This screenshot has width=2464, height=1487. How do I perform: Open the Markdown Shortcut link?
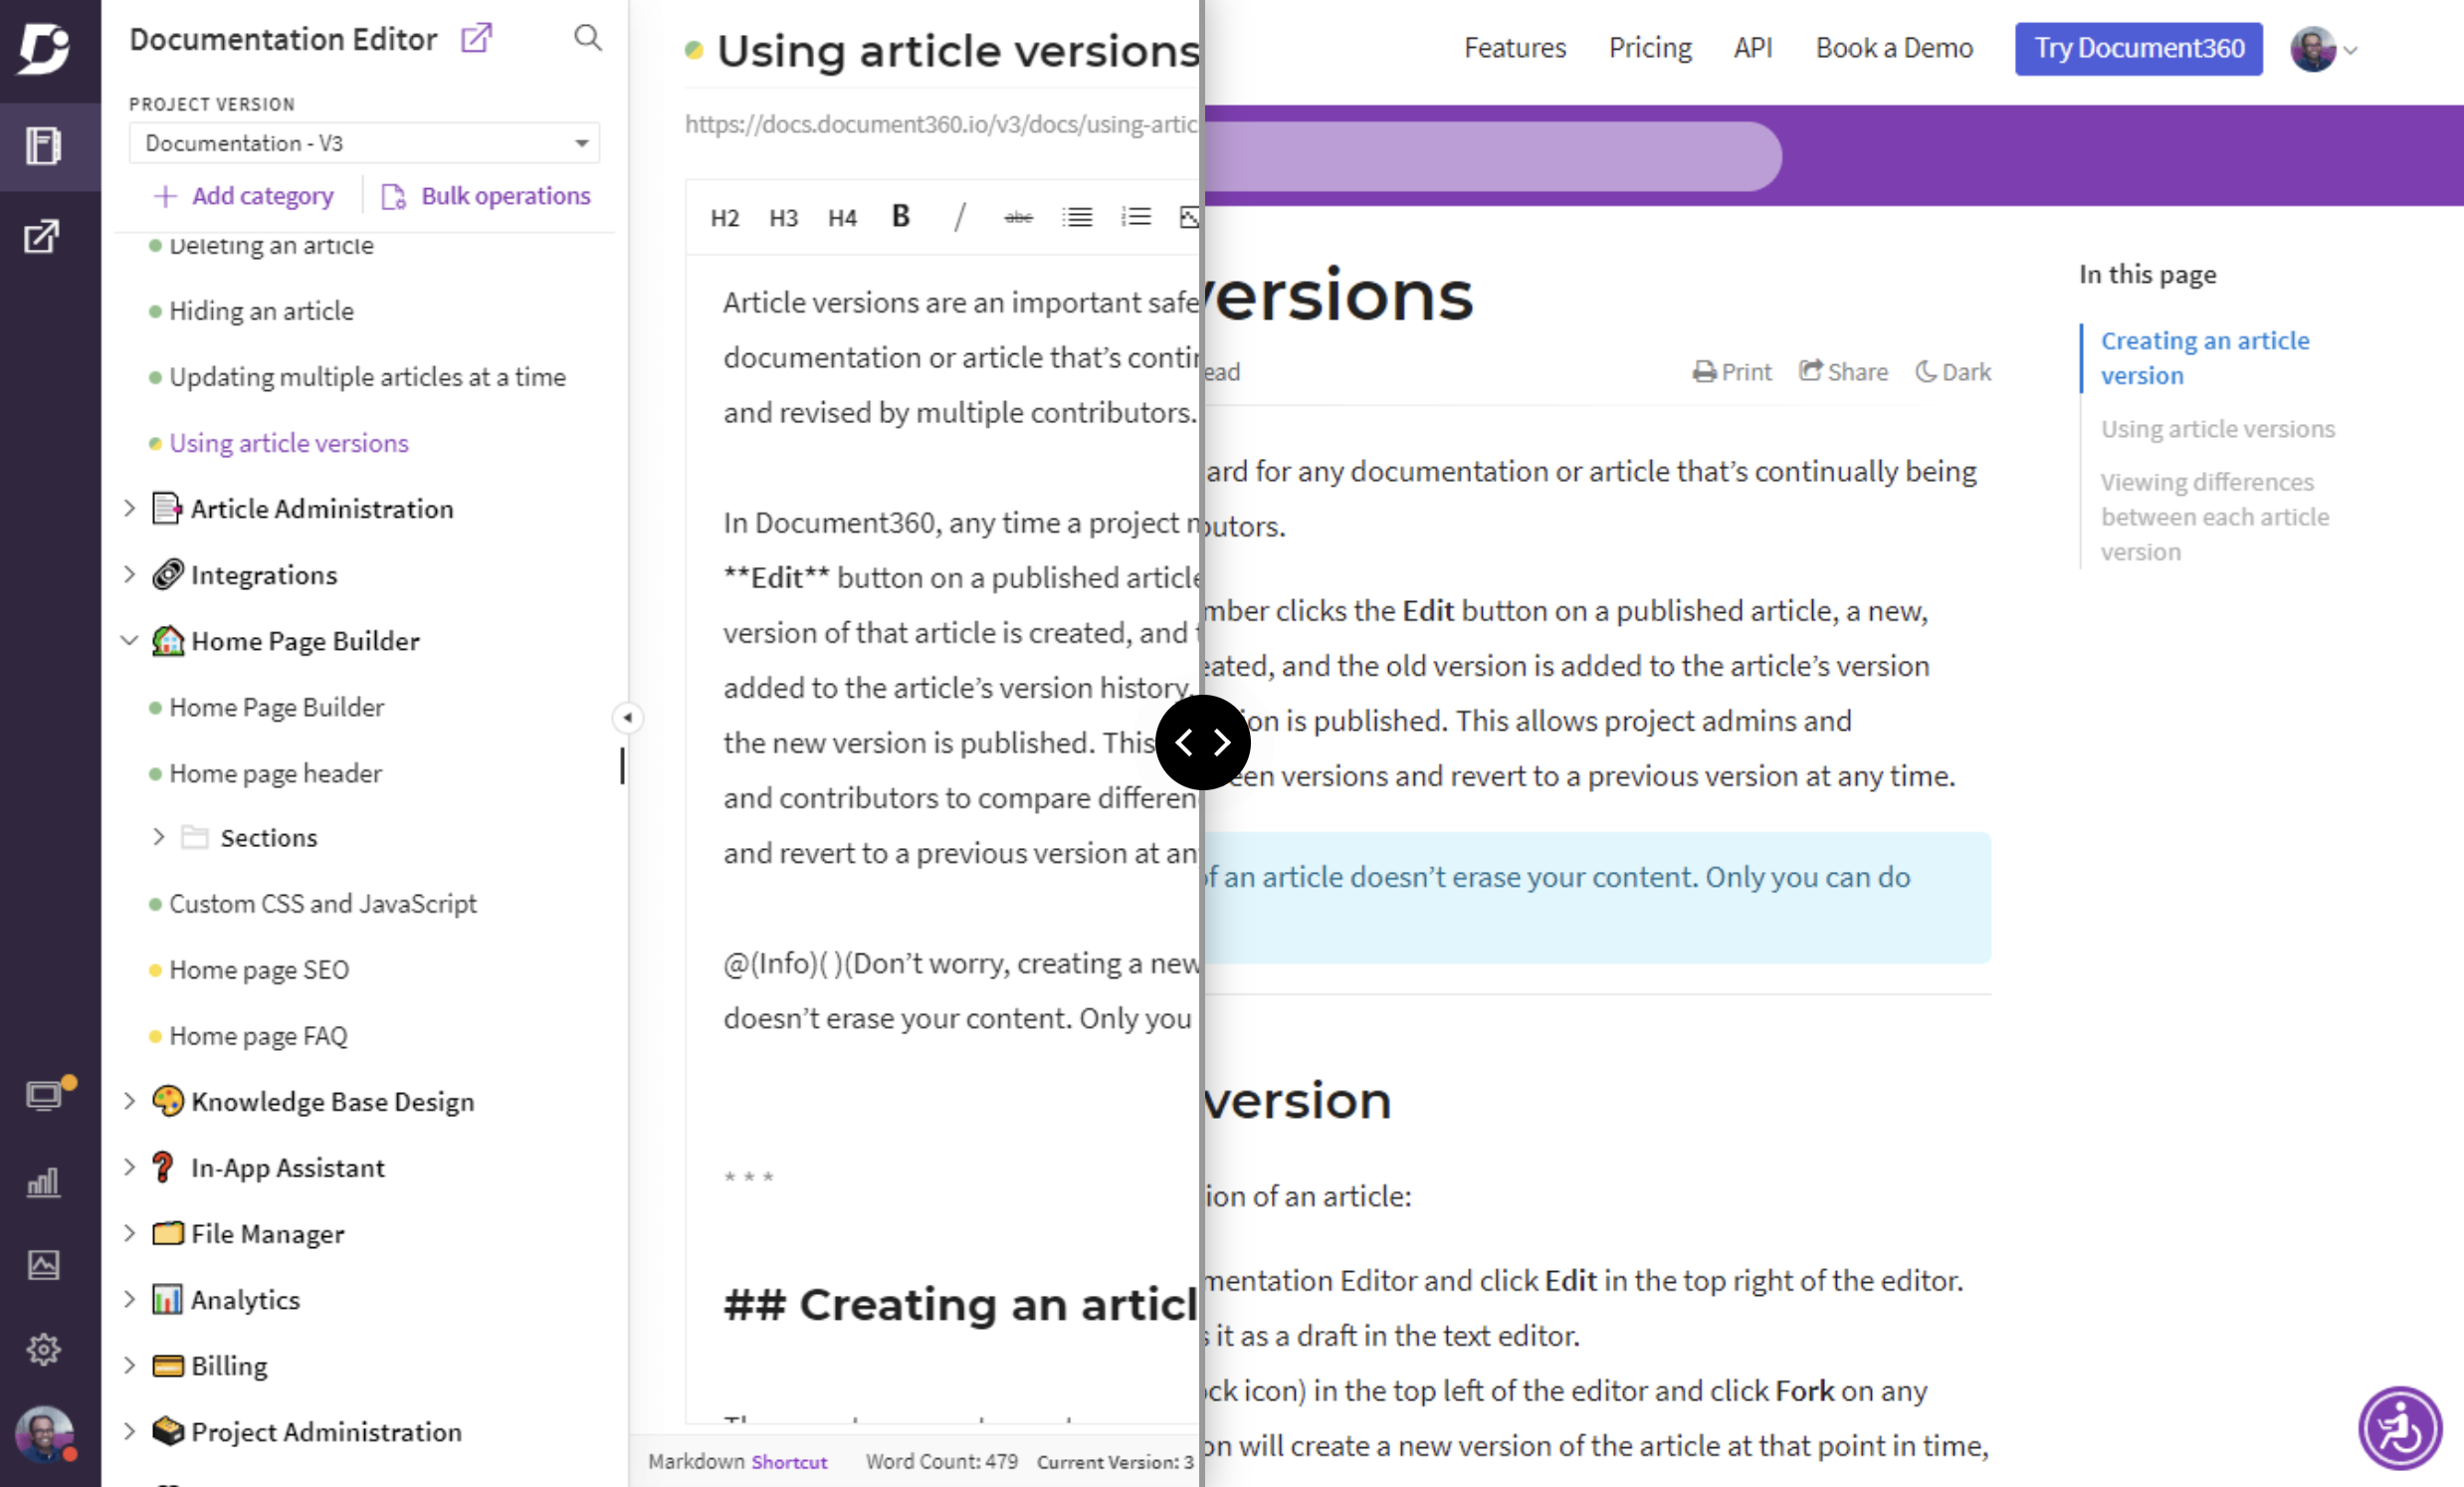click(x=789, y=1461)
